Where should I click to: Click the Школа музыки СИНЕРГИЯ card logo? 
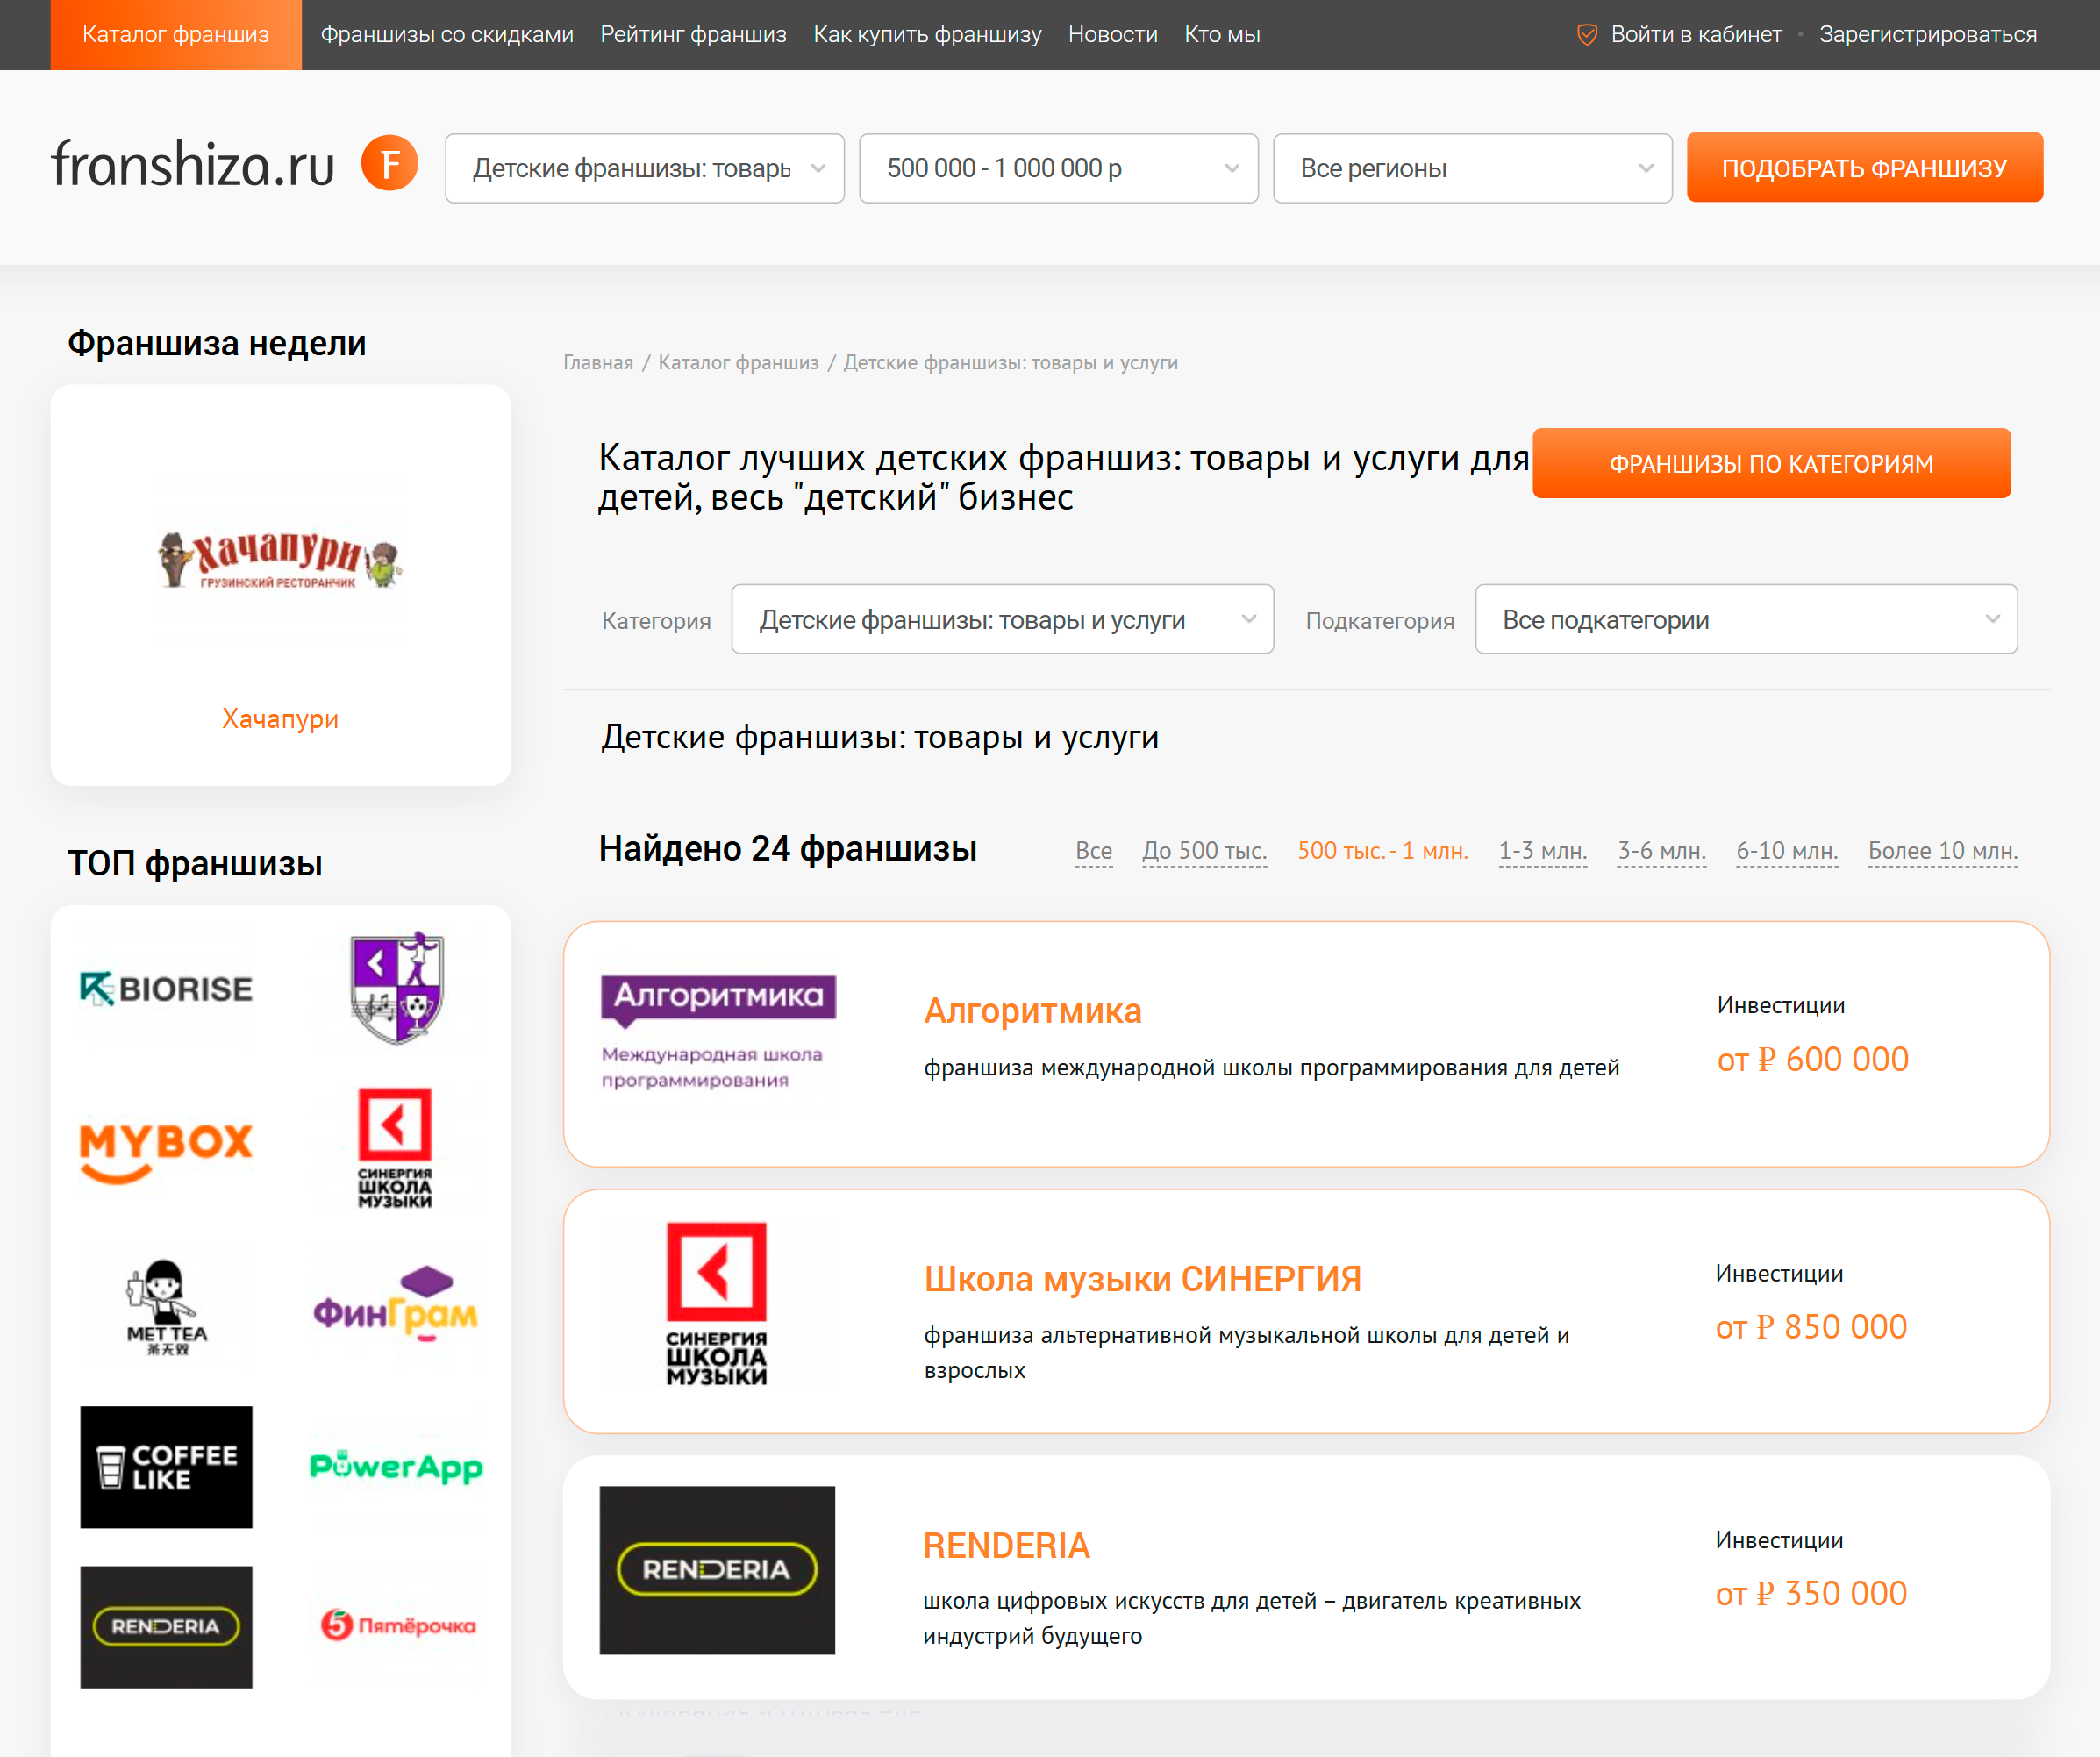click(x=717, y=1303)
